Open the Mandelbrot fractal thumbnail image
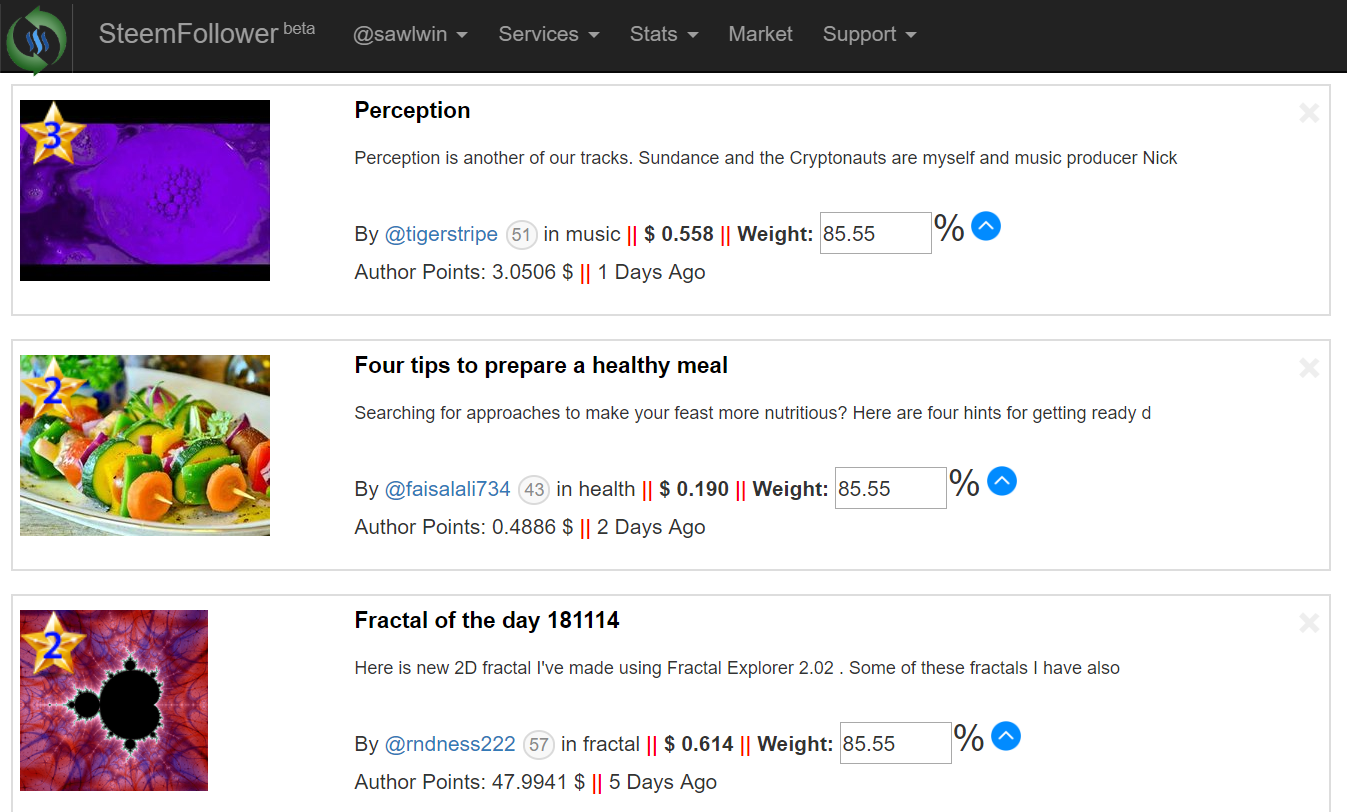1347x812 pixels. [114, 700]
